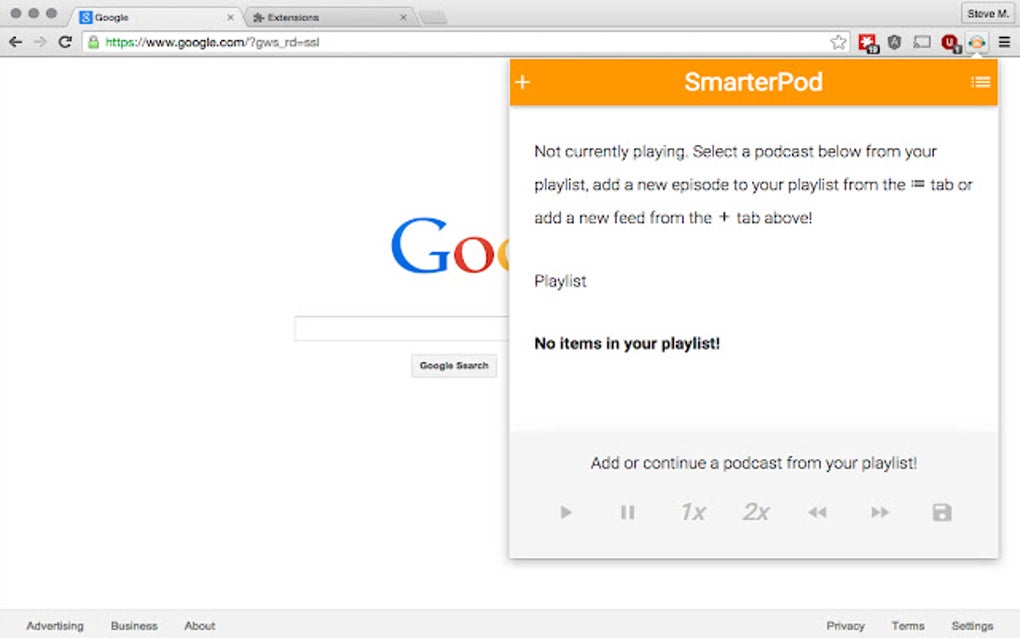The width and height of the screenshot is (1020, 638).
Task: Click the Google Search button
Action: point(454,366)
